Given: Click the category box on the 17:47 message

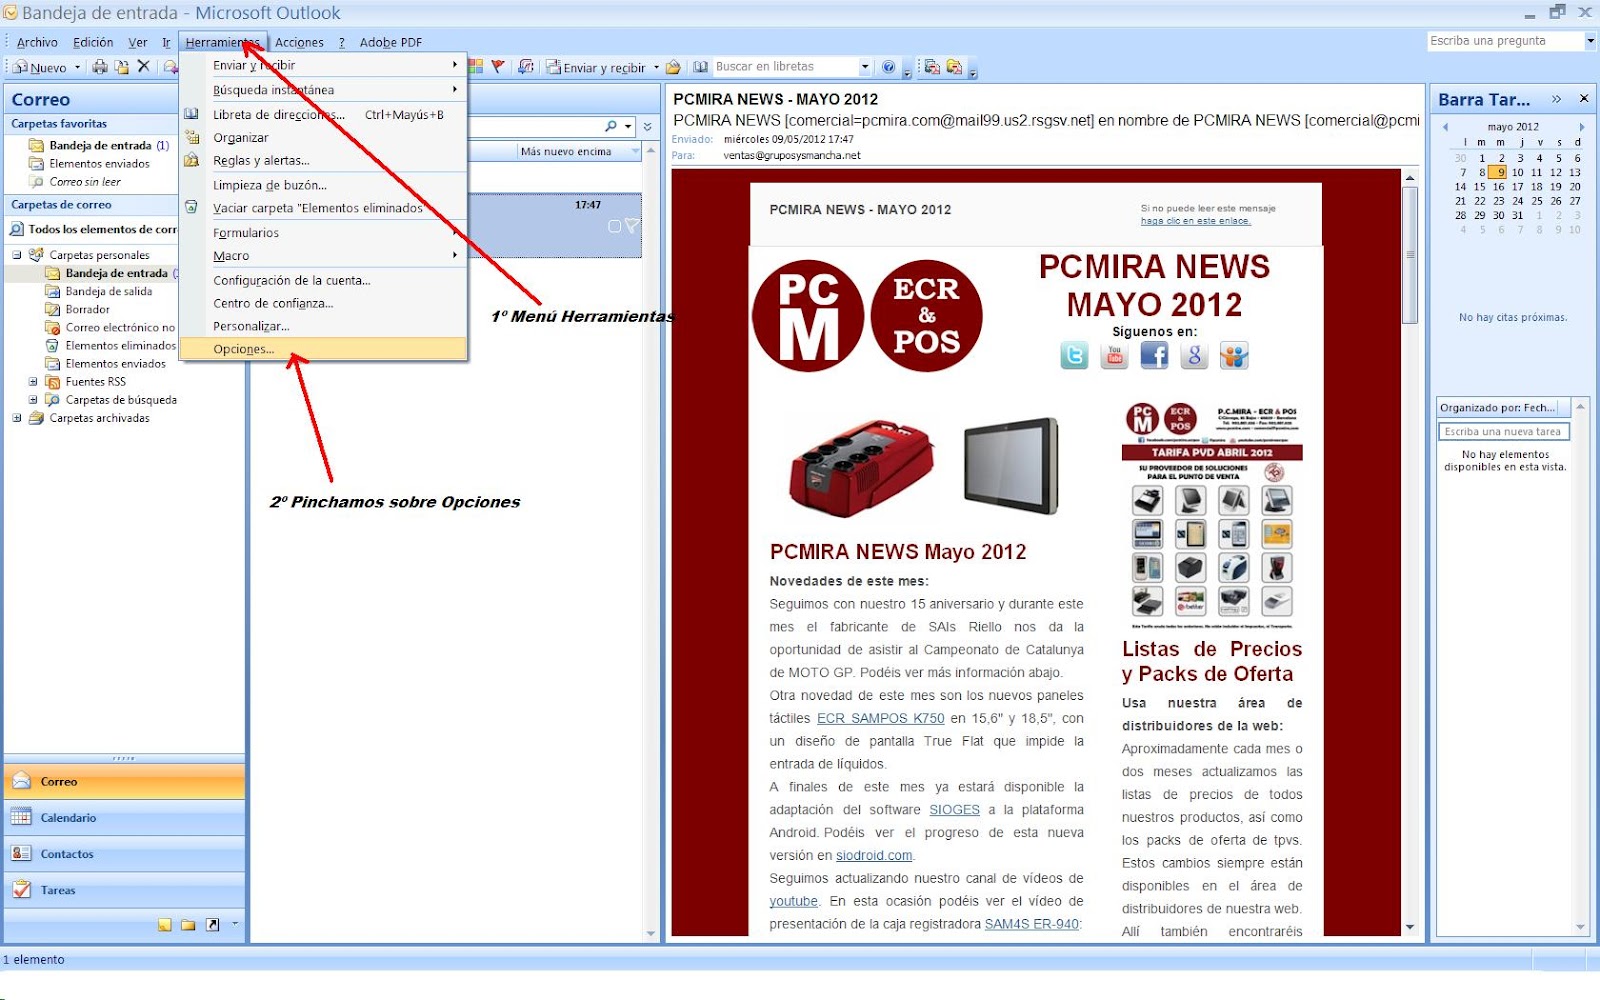Looking at the screenshot, I should click(615, 226).
